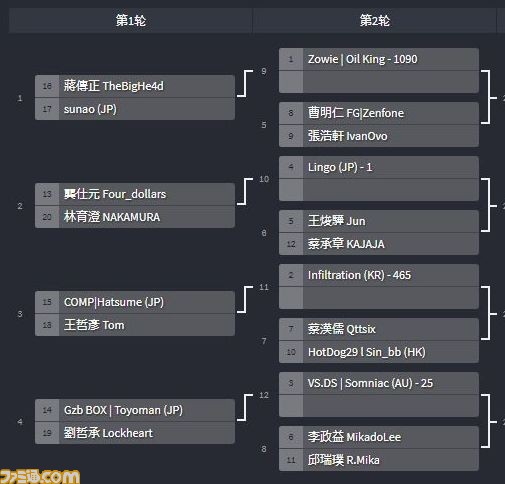
Task: Open the KAJAJA player entry
Action: (379, 244)
